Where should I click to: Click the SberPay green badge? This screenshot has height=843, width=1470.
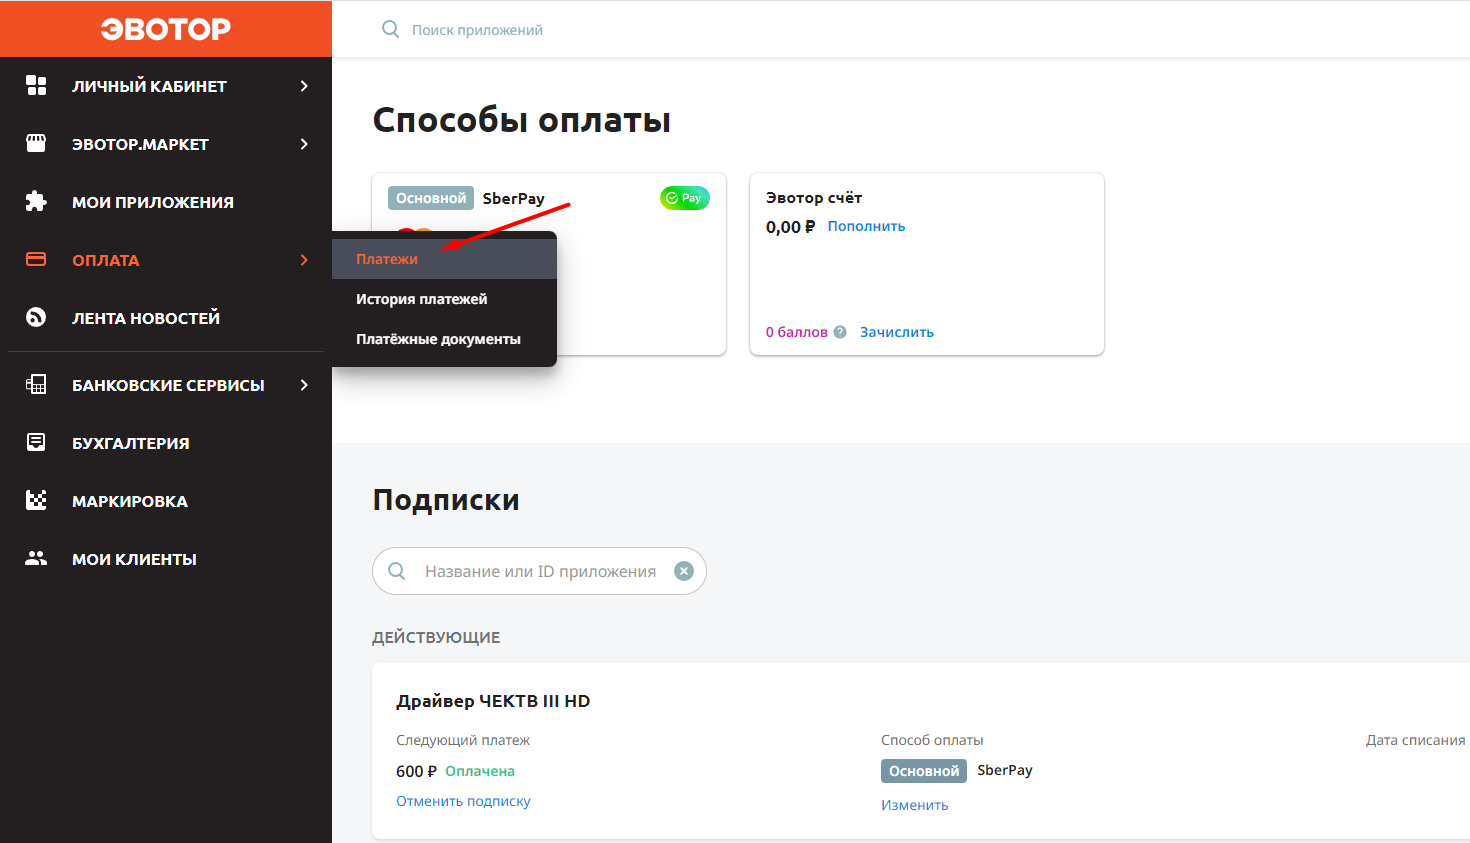685,198
